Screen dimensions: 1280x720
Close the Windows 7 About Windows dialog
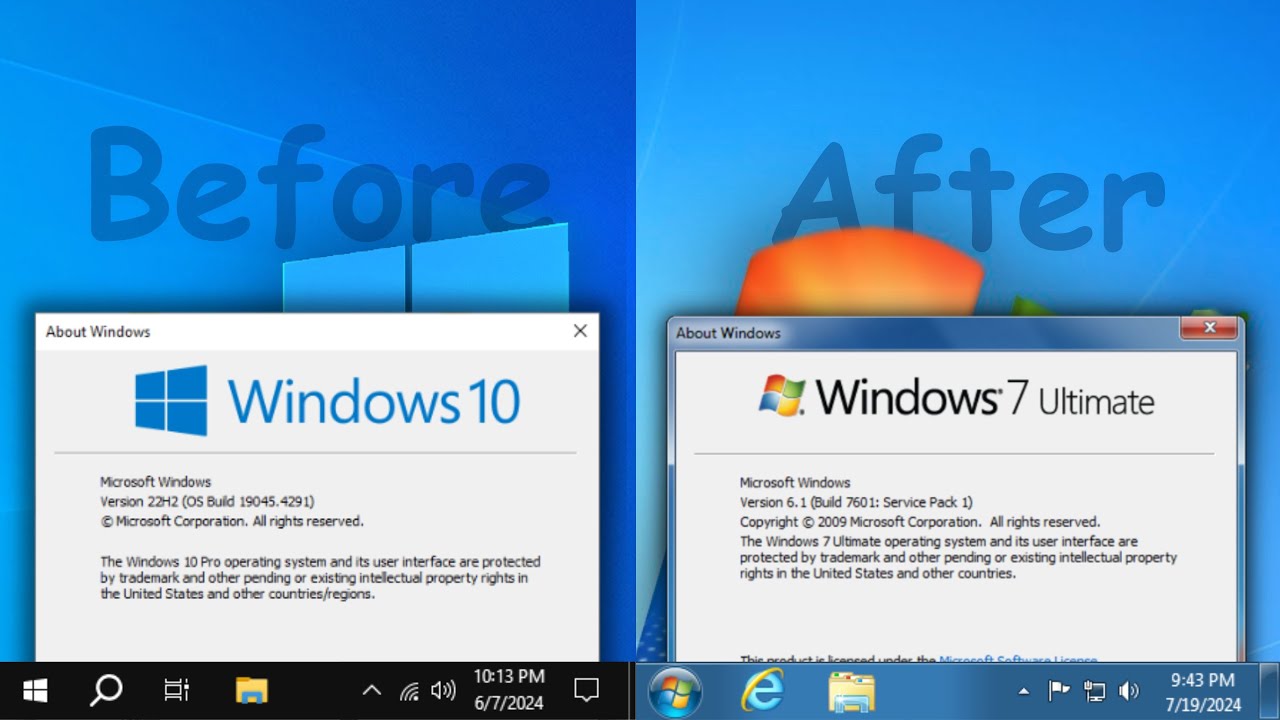1209,328
